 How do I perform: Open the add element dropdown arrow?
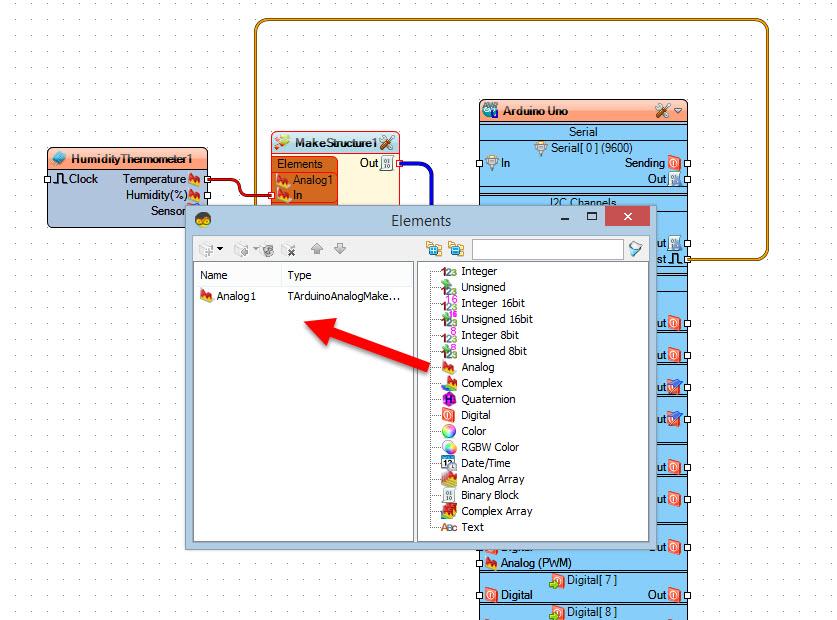(220, 249)
